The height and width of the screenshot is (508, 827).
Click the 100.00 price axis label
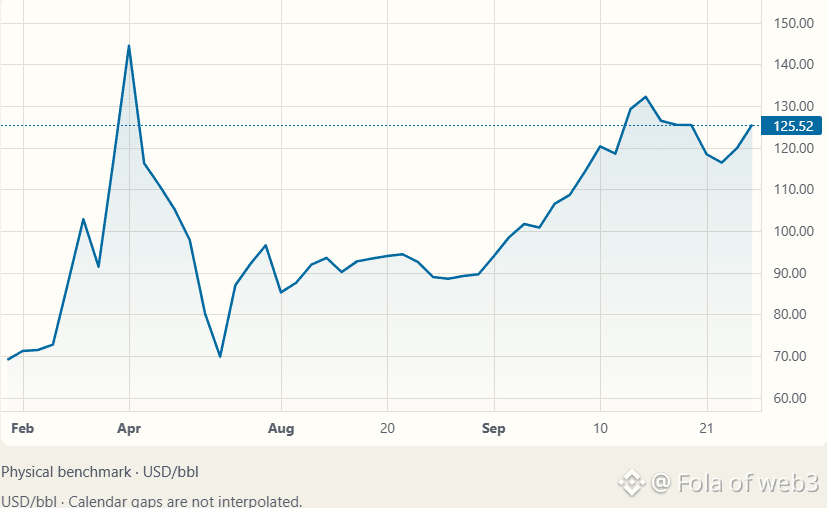pyautogui.click(x=794, y=231)
